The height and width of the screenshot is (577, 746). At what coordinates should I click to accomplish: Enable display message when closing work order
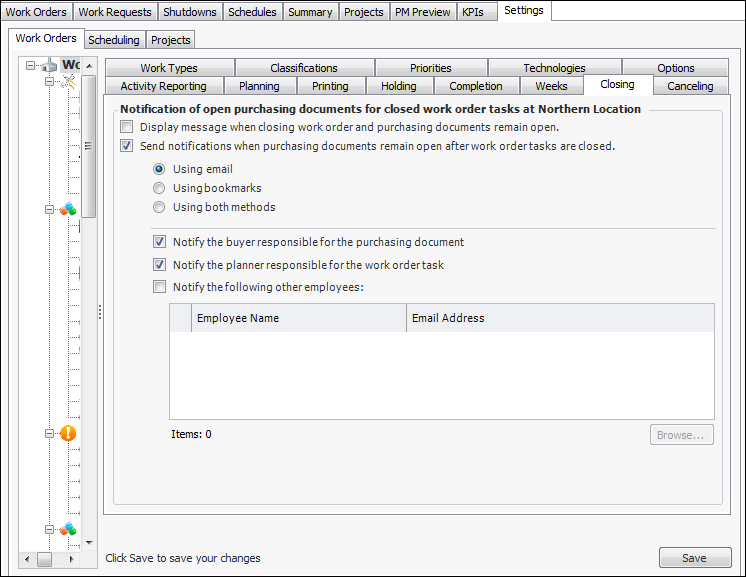127,127
